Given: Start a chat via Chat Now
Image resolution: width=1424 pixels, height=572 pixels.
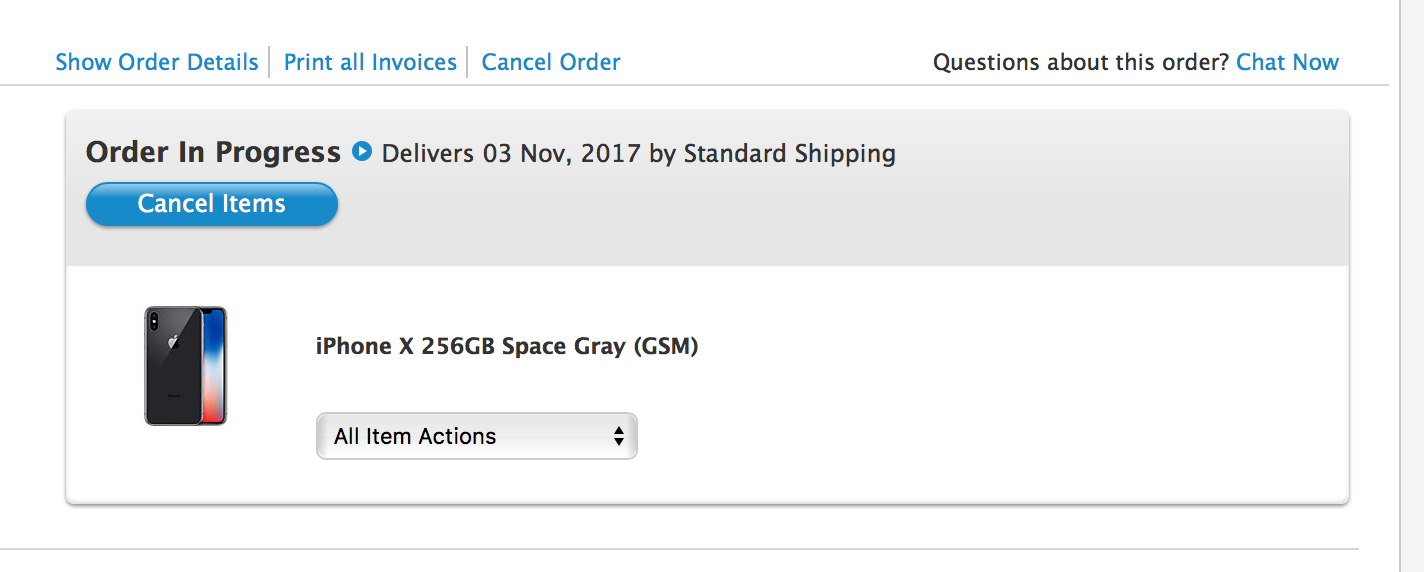Looking at the screenshot, I should pyautogui.click(x=1287, y=62).
